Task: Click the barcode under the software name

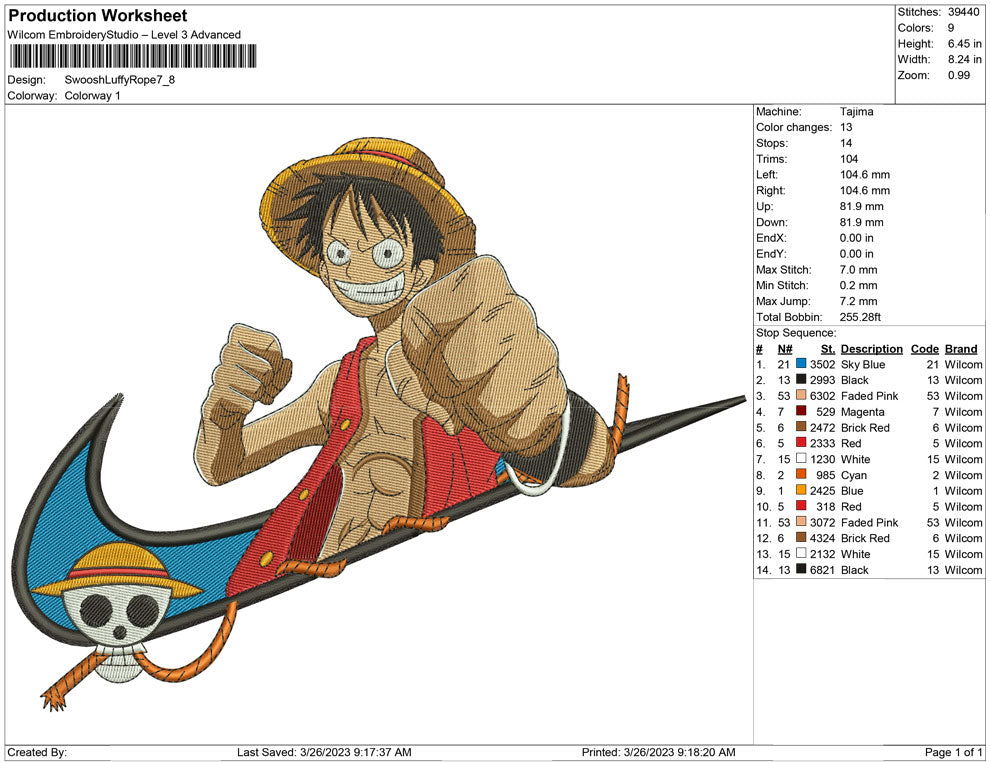Action: tap(132, 56)
